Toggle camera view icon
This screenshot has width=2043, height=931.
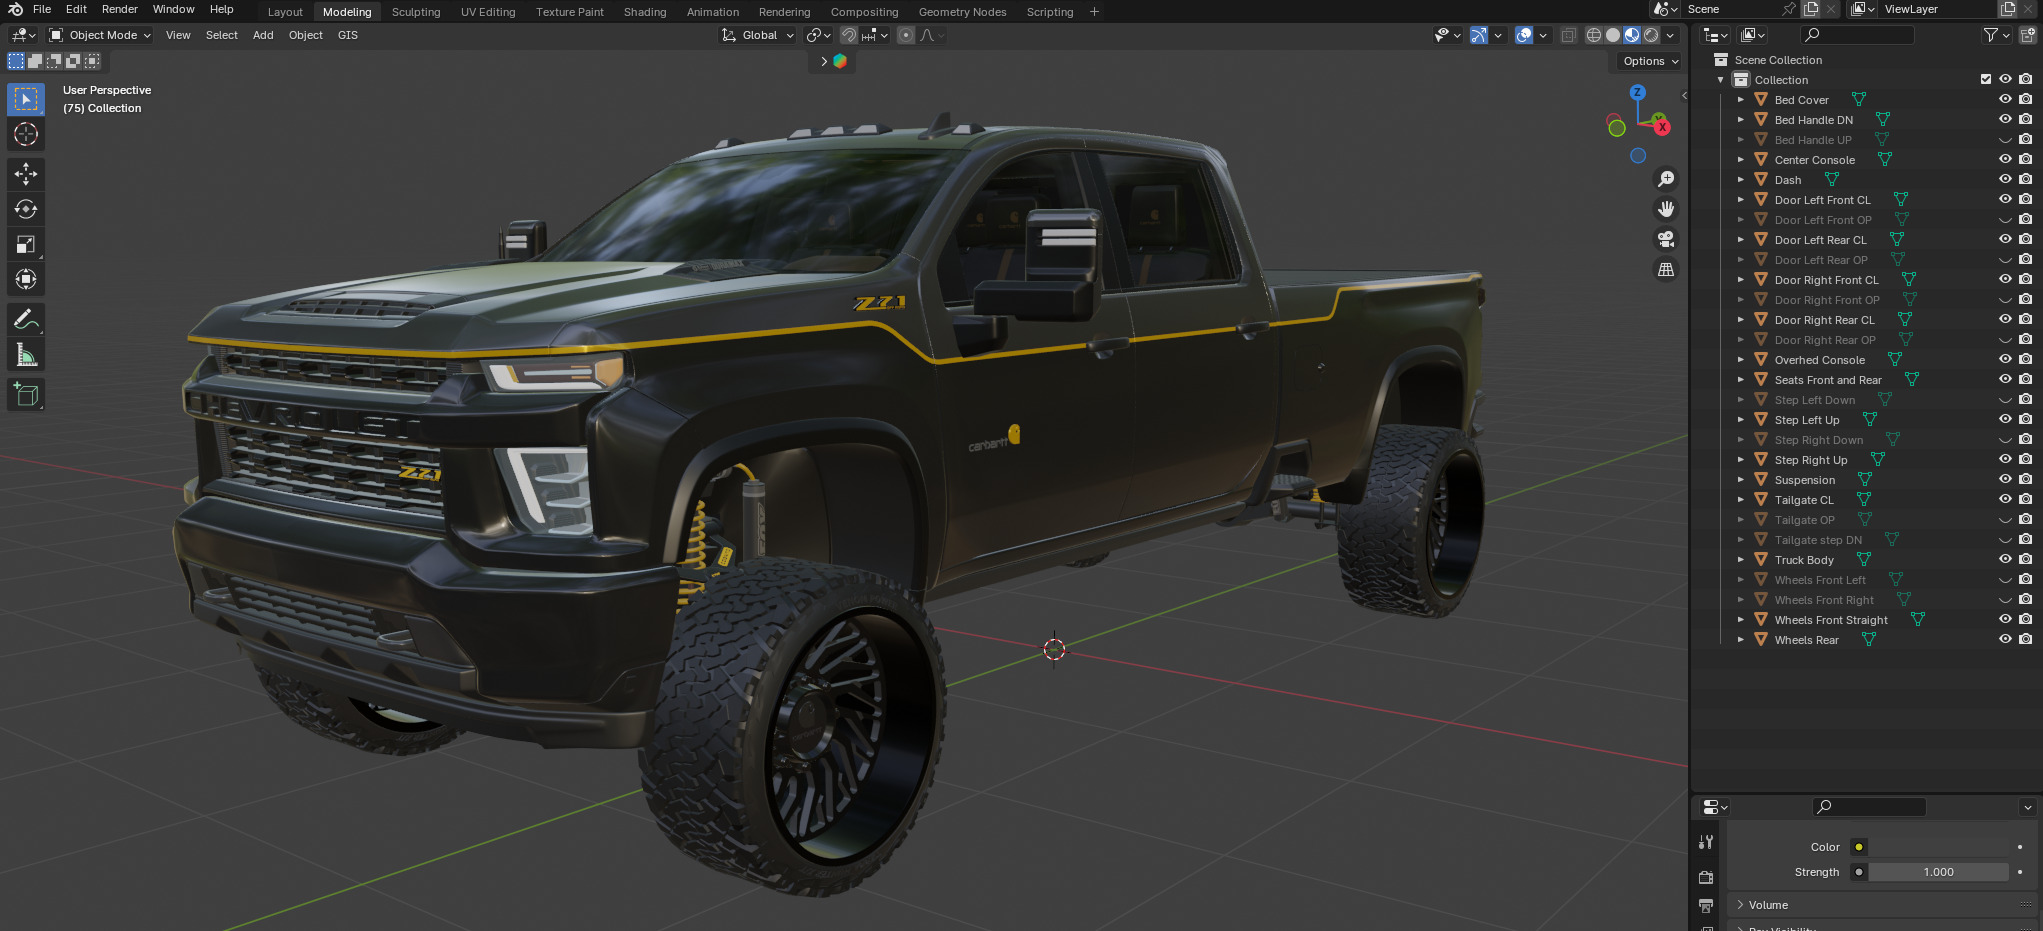[1666, 239]
